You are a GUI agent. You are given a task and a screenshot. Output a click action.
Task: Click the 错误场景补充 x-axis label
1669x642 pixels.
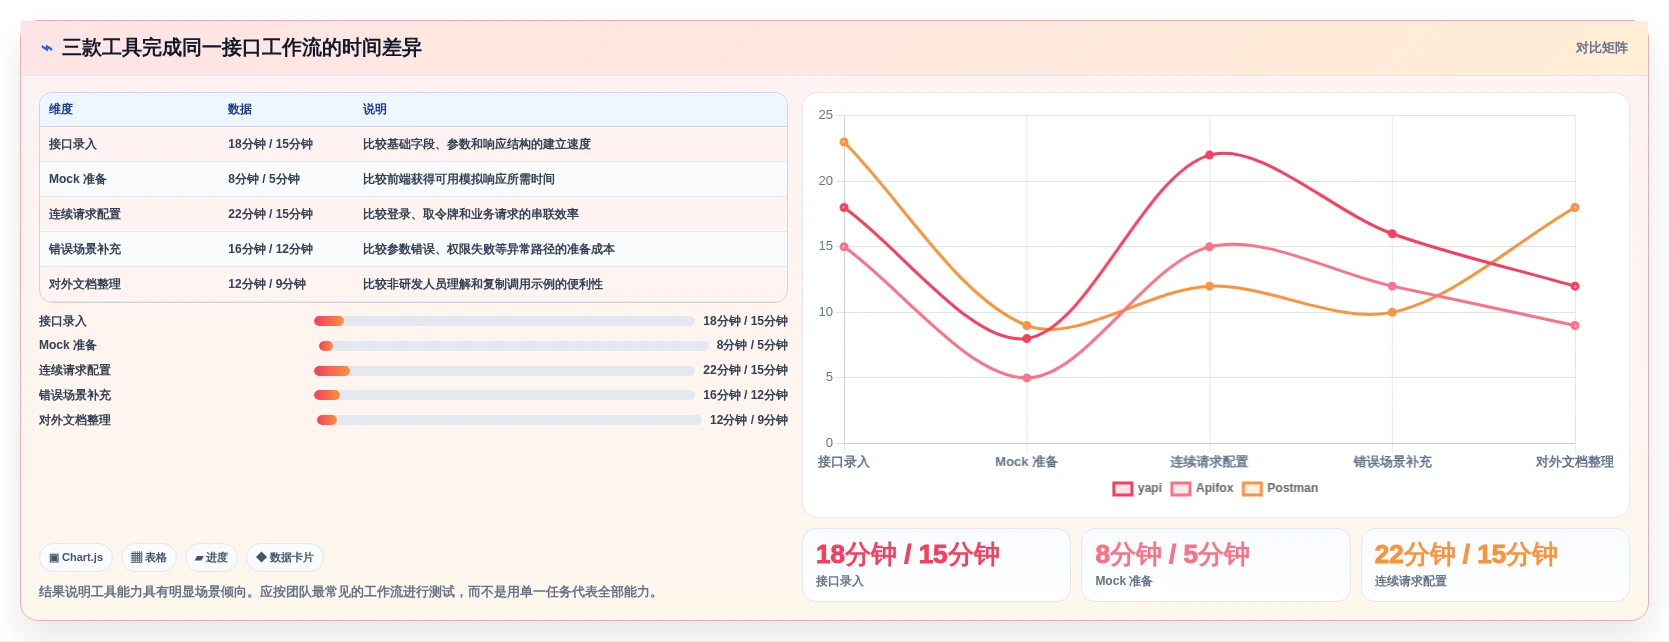point(1392,462)
